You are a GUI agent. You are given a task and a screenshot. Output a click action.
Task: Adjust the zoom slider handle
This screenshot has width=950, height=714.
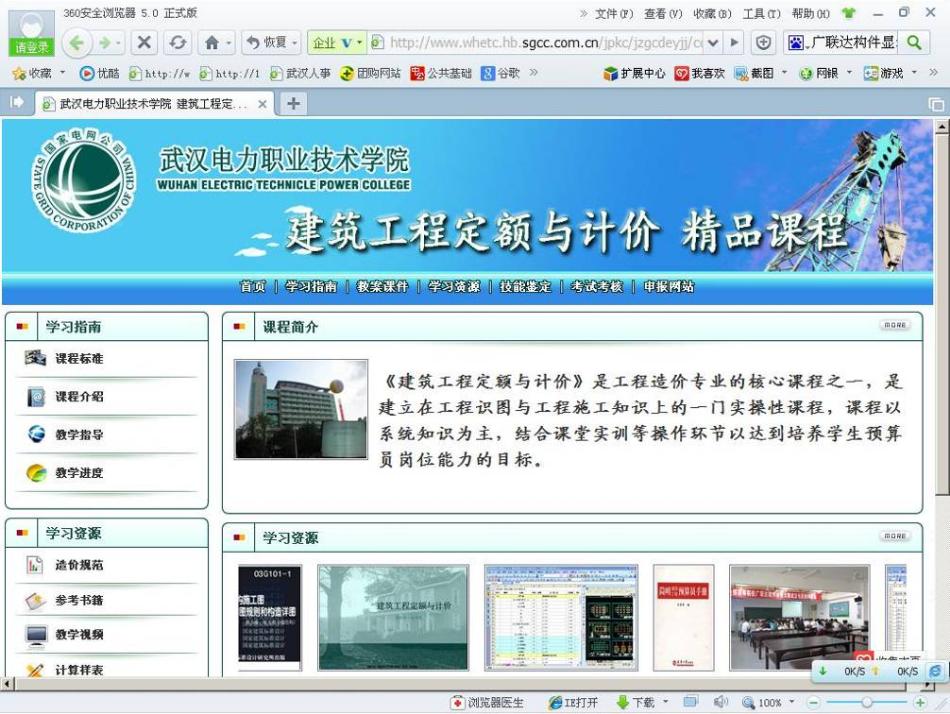click(867, 702)
